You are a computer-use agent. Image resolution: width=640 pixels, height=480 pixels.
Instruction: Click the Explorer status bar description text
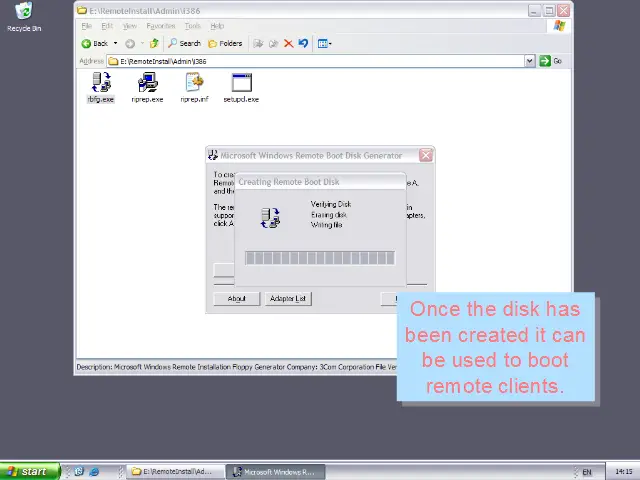coord(236,367)
